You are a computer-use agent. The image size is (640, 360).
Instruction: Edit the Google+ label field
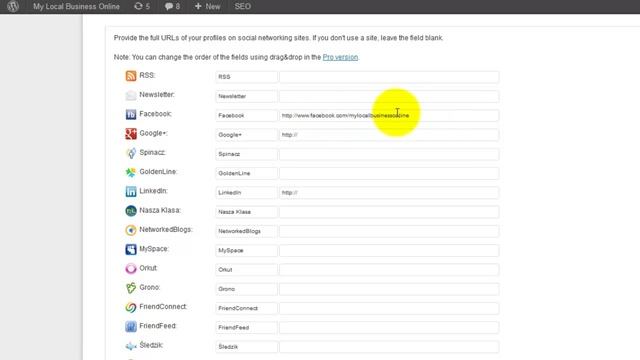246,135
